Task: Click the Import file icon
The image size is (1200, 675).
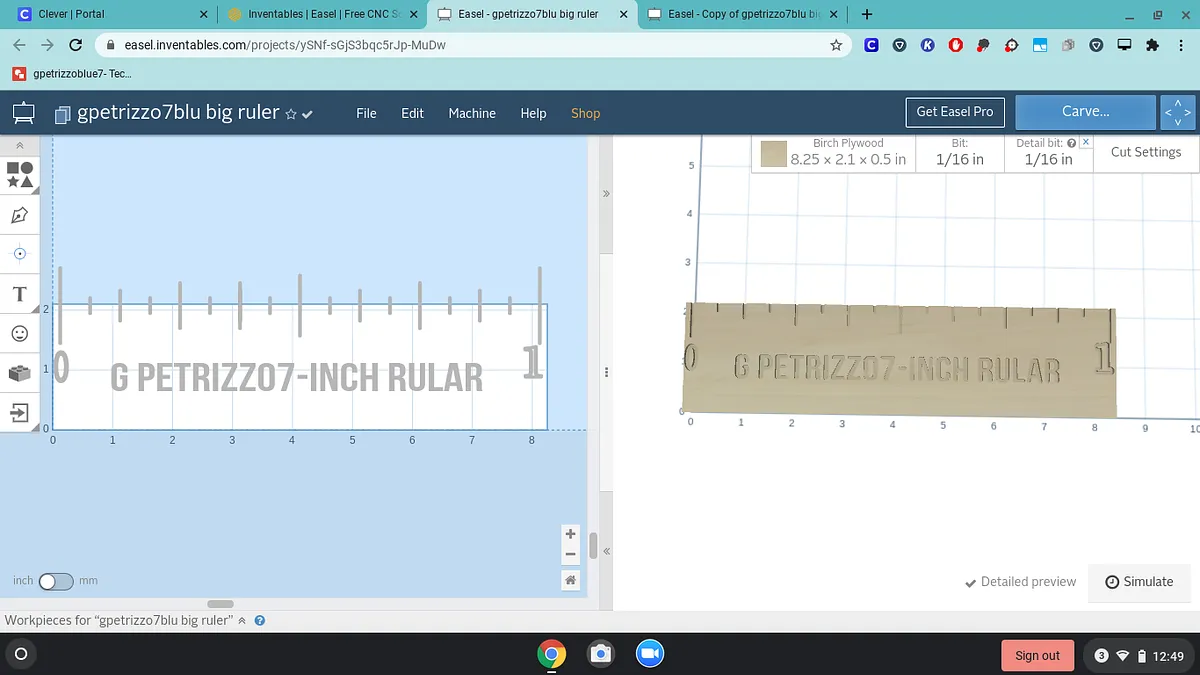Action: [20, 412]
